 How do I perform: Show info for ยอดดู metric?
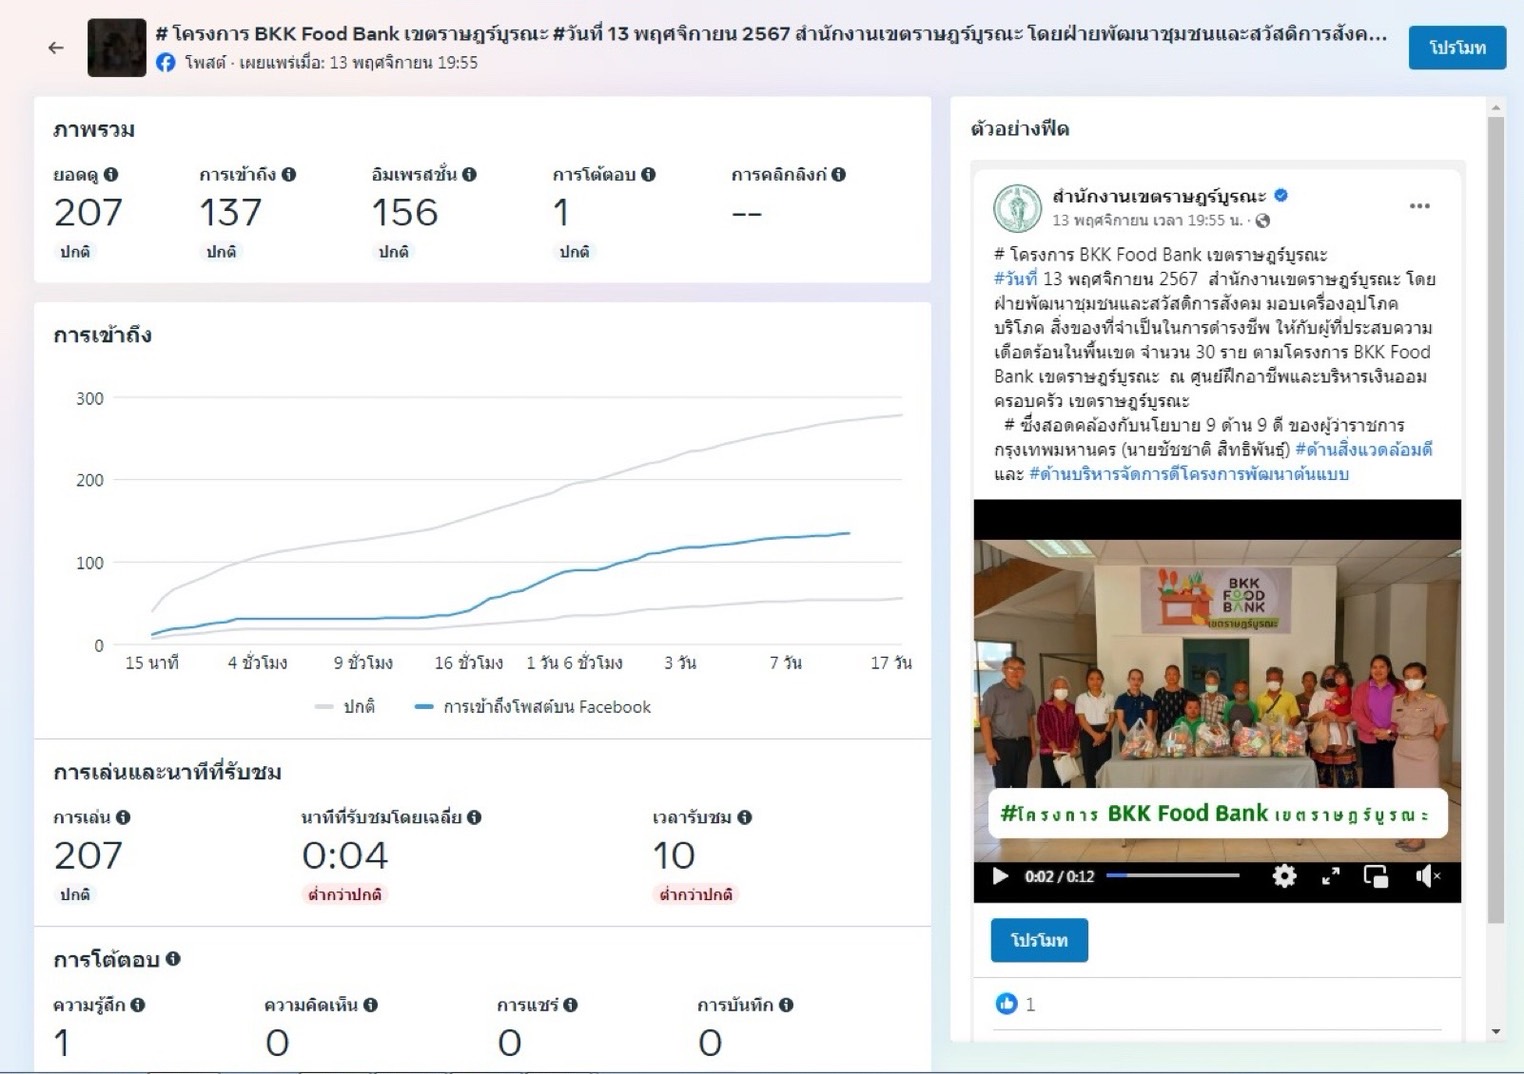tap(111, 174)
